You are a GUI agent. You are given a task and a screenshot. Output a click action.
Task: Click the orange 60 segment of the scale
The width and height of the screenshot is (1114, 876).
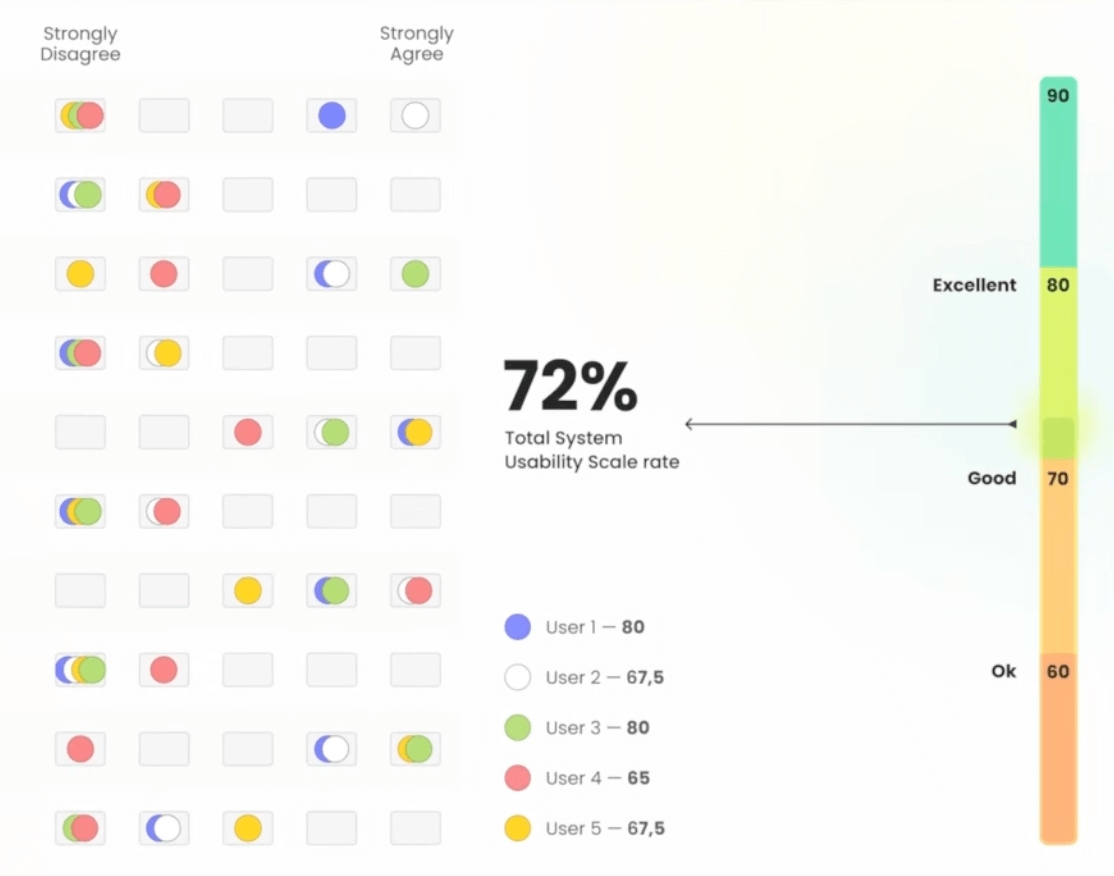click(1058, 750)
